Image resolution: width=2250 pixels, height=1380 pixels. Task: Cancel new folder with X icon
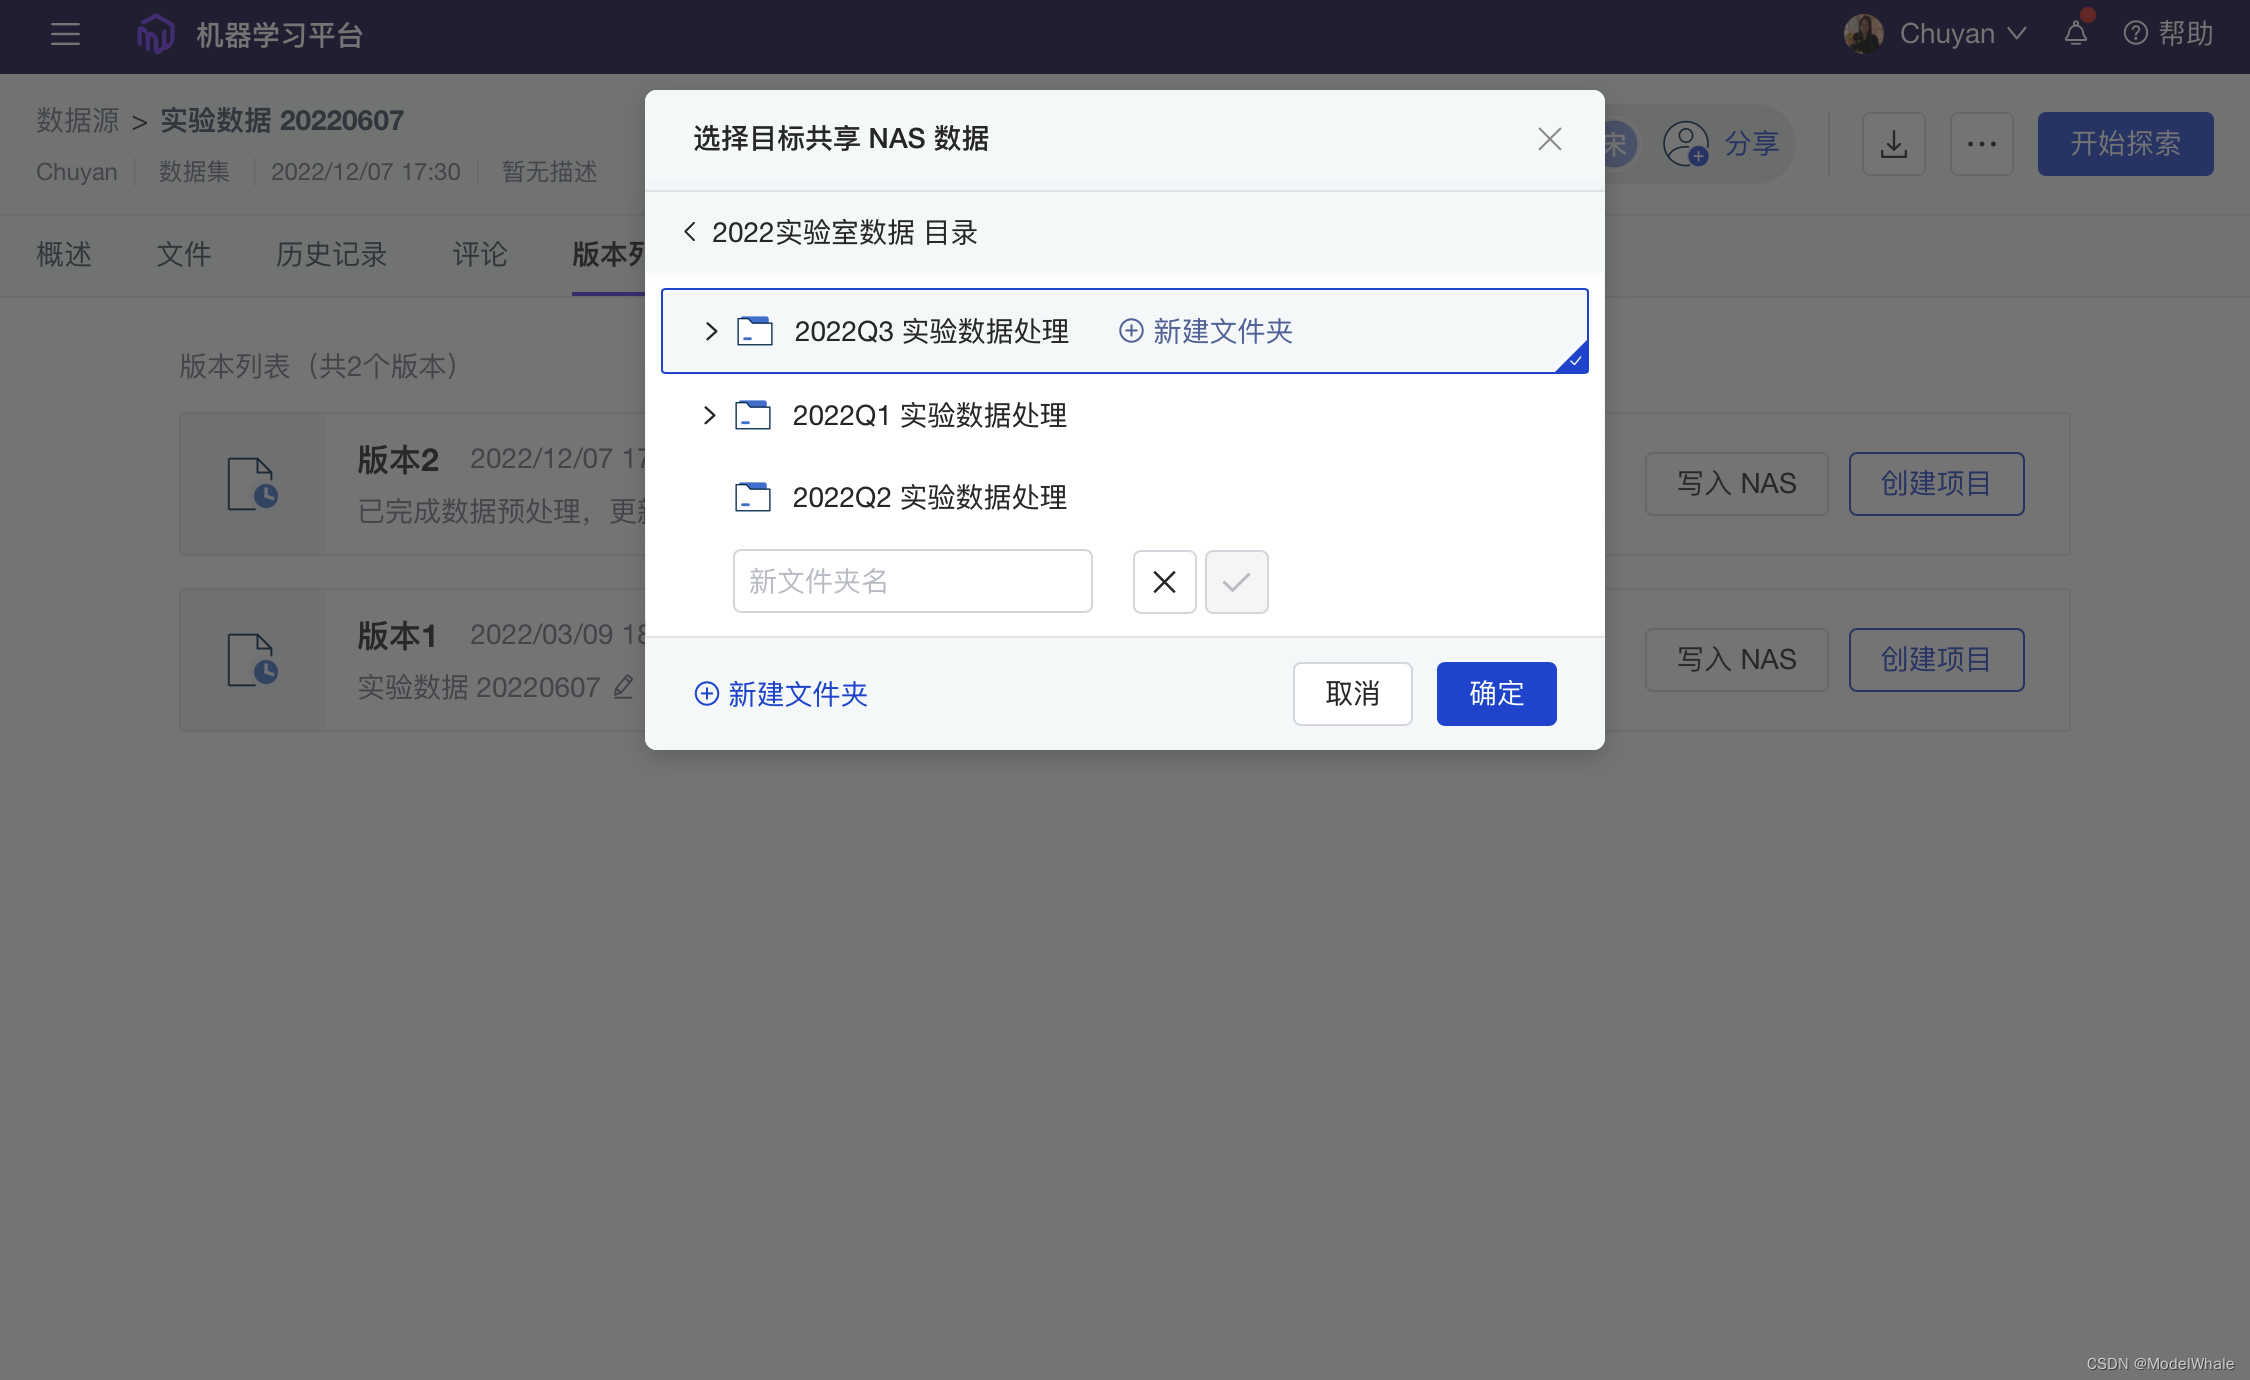1164,582
